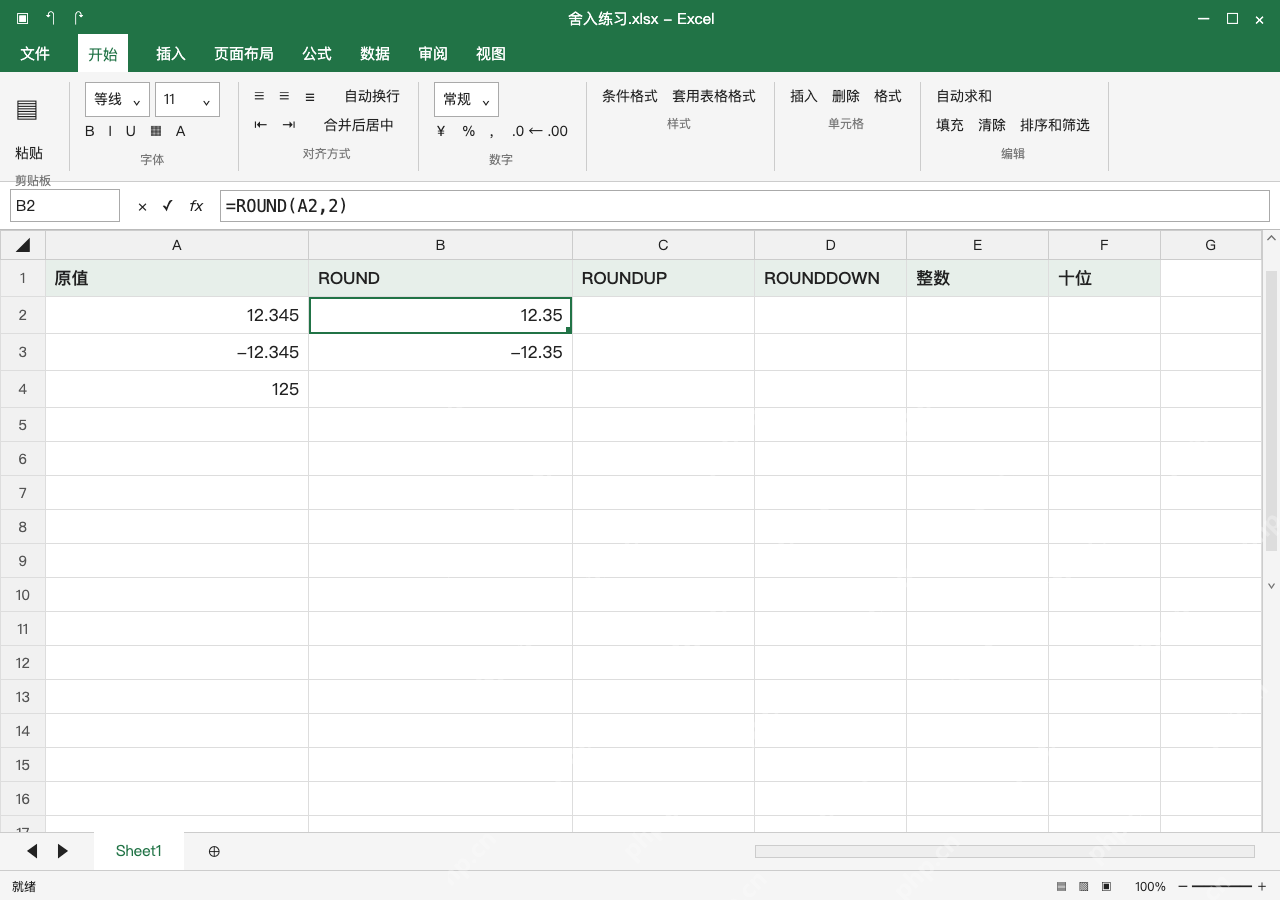This screenshot has height=900, width=1280.
Task: Click the 自动求和 AutoSum button
Action: pos(964,96)
